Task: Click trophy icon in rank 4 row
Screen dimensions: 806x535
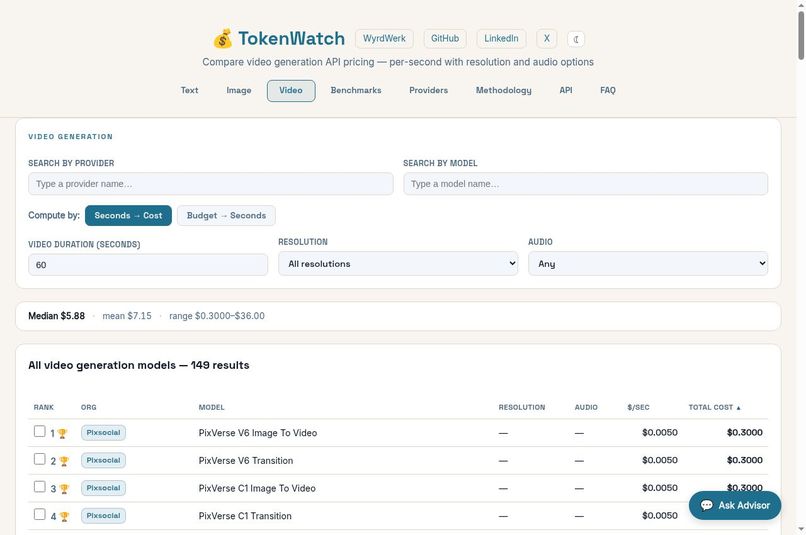Action: (x=64, y=517)
